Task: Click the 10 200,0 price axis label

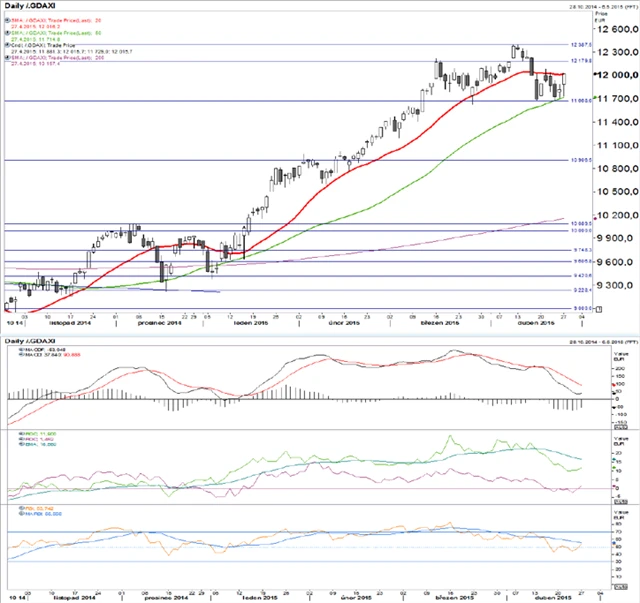Action: click(x=618, y=215)
